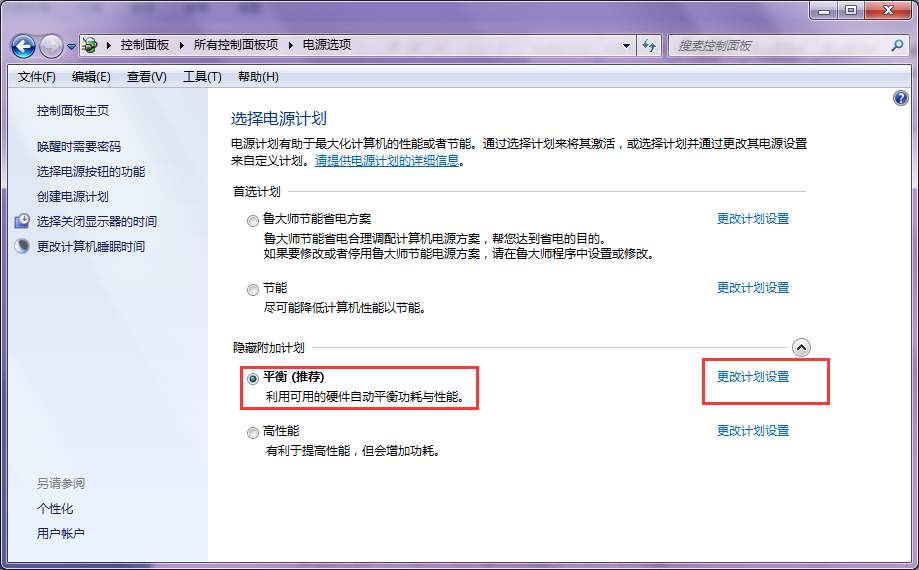Click text 有利于提高性能，但会增加功耗。
Viewport: 919px width, 570px height.
[353, 450]
